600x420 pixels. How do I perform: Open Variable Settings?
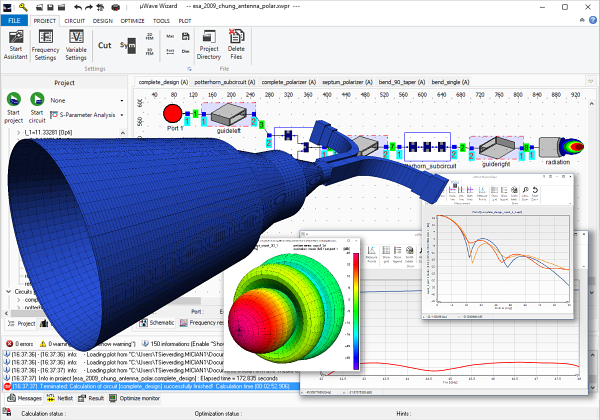pos(76,47)
